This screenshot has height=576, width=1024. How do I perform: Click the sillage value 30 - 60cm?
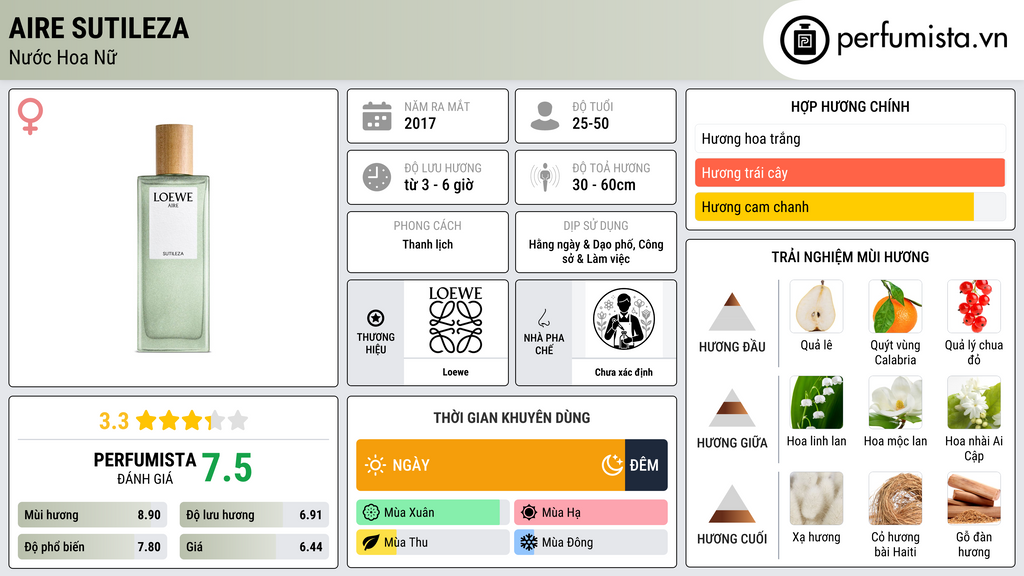pyautogui.click(x=603, y=185)
